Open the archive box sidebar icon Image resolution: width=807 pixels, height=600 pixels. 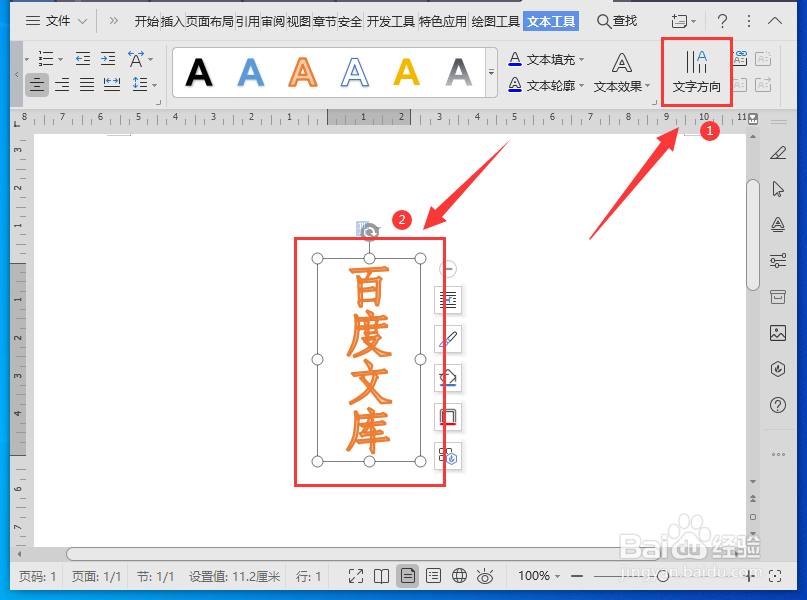pyautogui.click(x=778, y=297)
